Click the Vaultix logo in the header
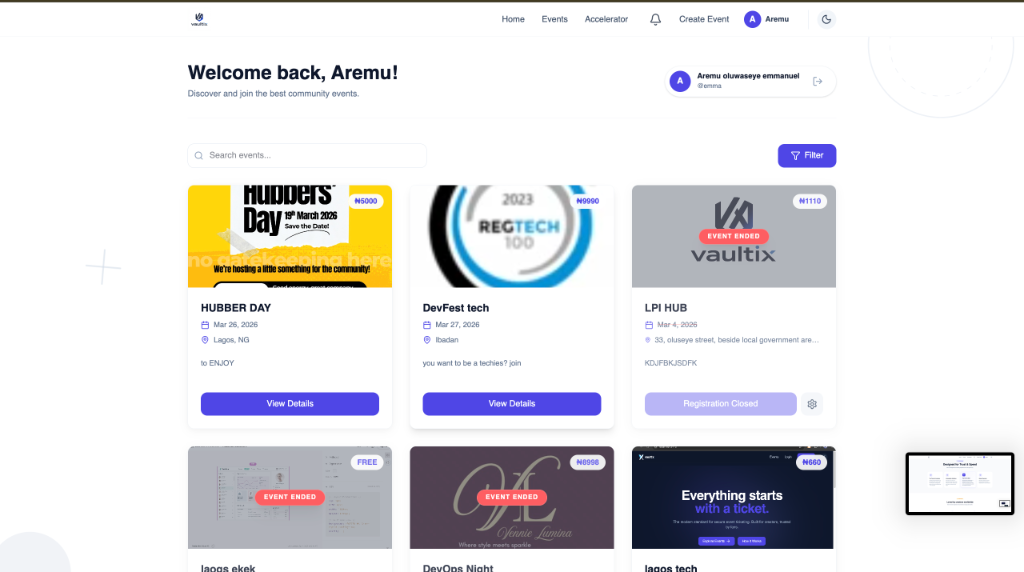This screenshot has height=572, width=1024. (199, 20)
